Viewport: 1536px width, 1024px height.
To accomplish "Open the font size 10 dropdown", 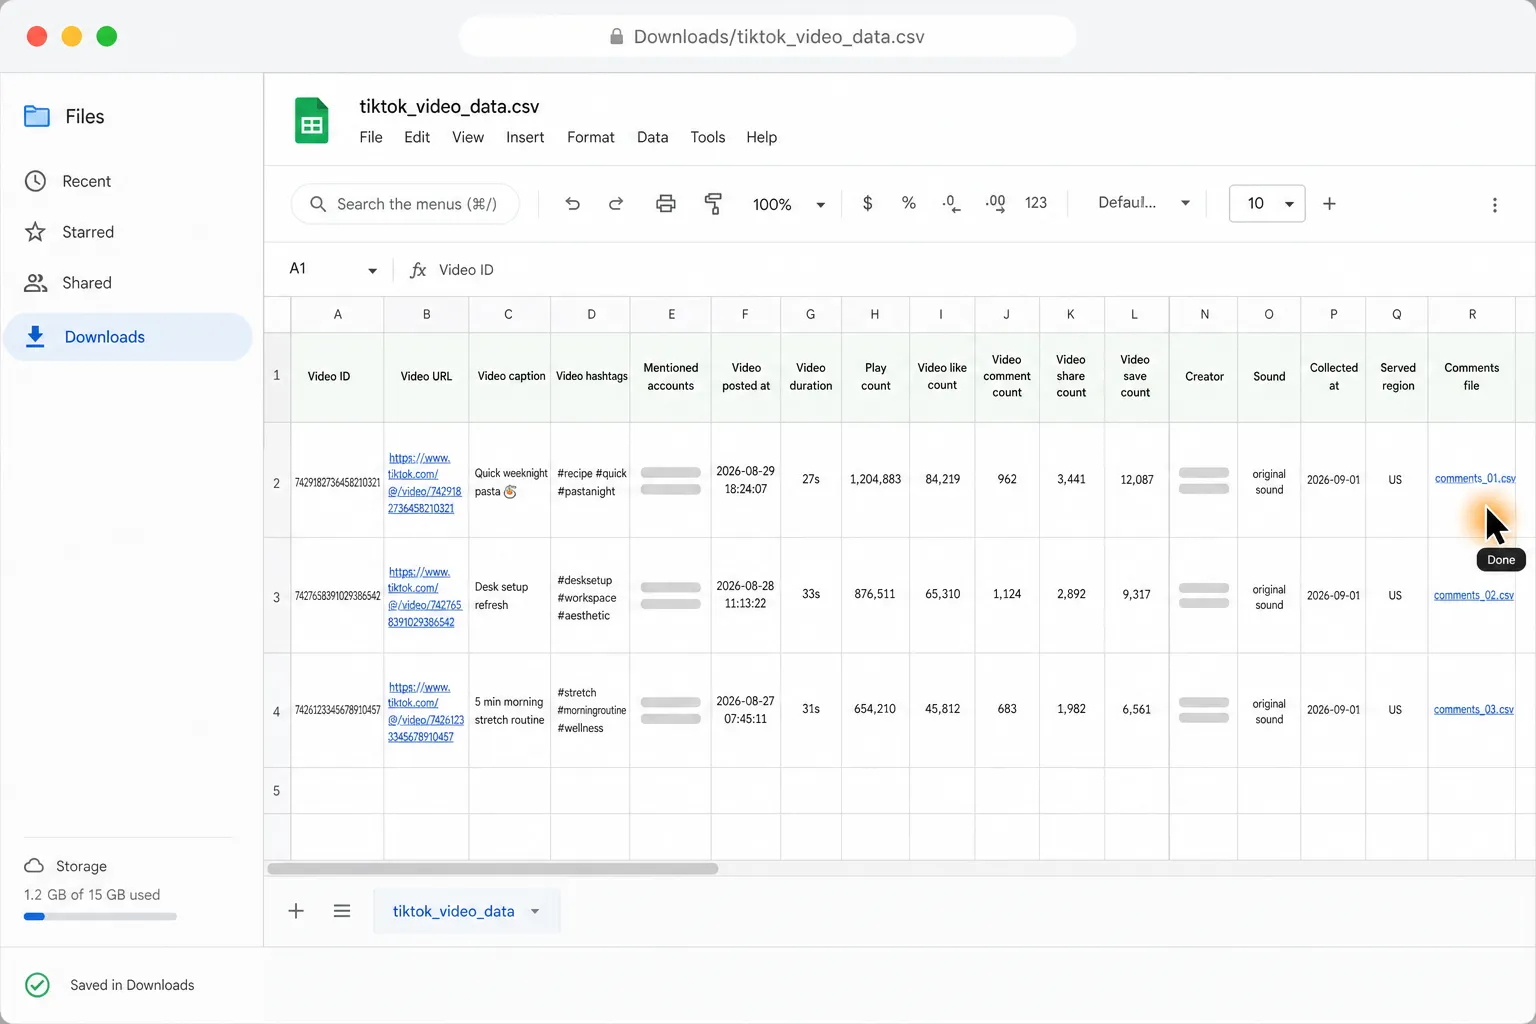I will 1267,204.
